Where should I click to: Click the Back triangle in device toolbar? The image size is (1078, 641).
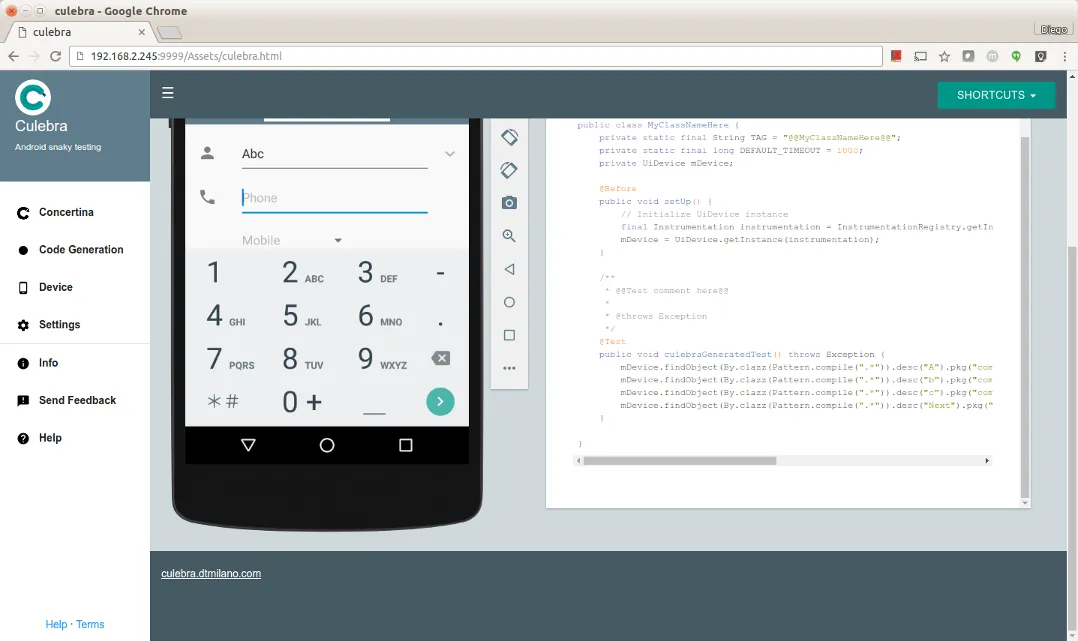pyautogui.click(x=509, y=269)
